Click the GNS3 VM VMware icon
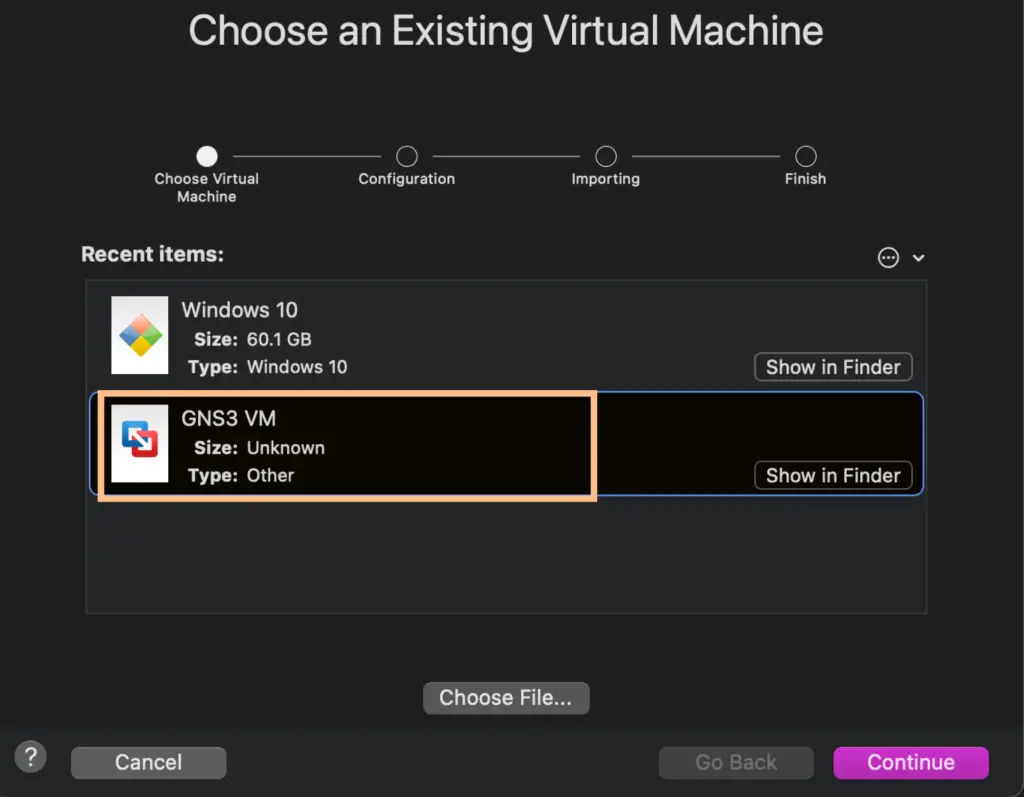This screenshot has height=797, width=1024. point(139,444)
